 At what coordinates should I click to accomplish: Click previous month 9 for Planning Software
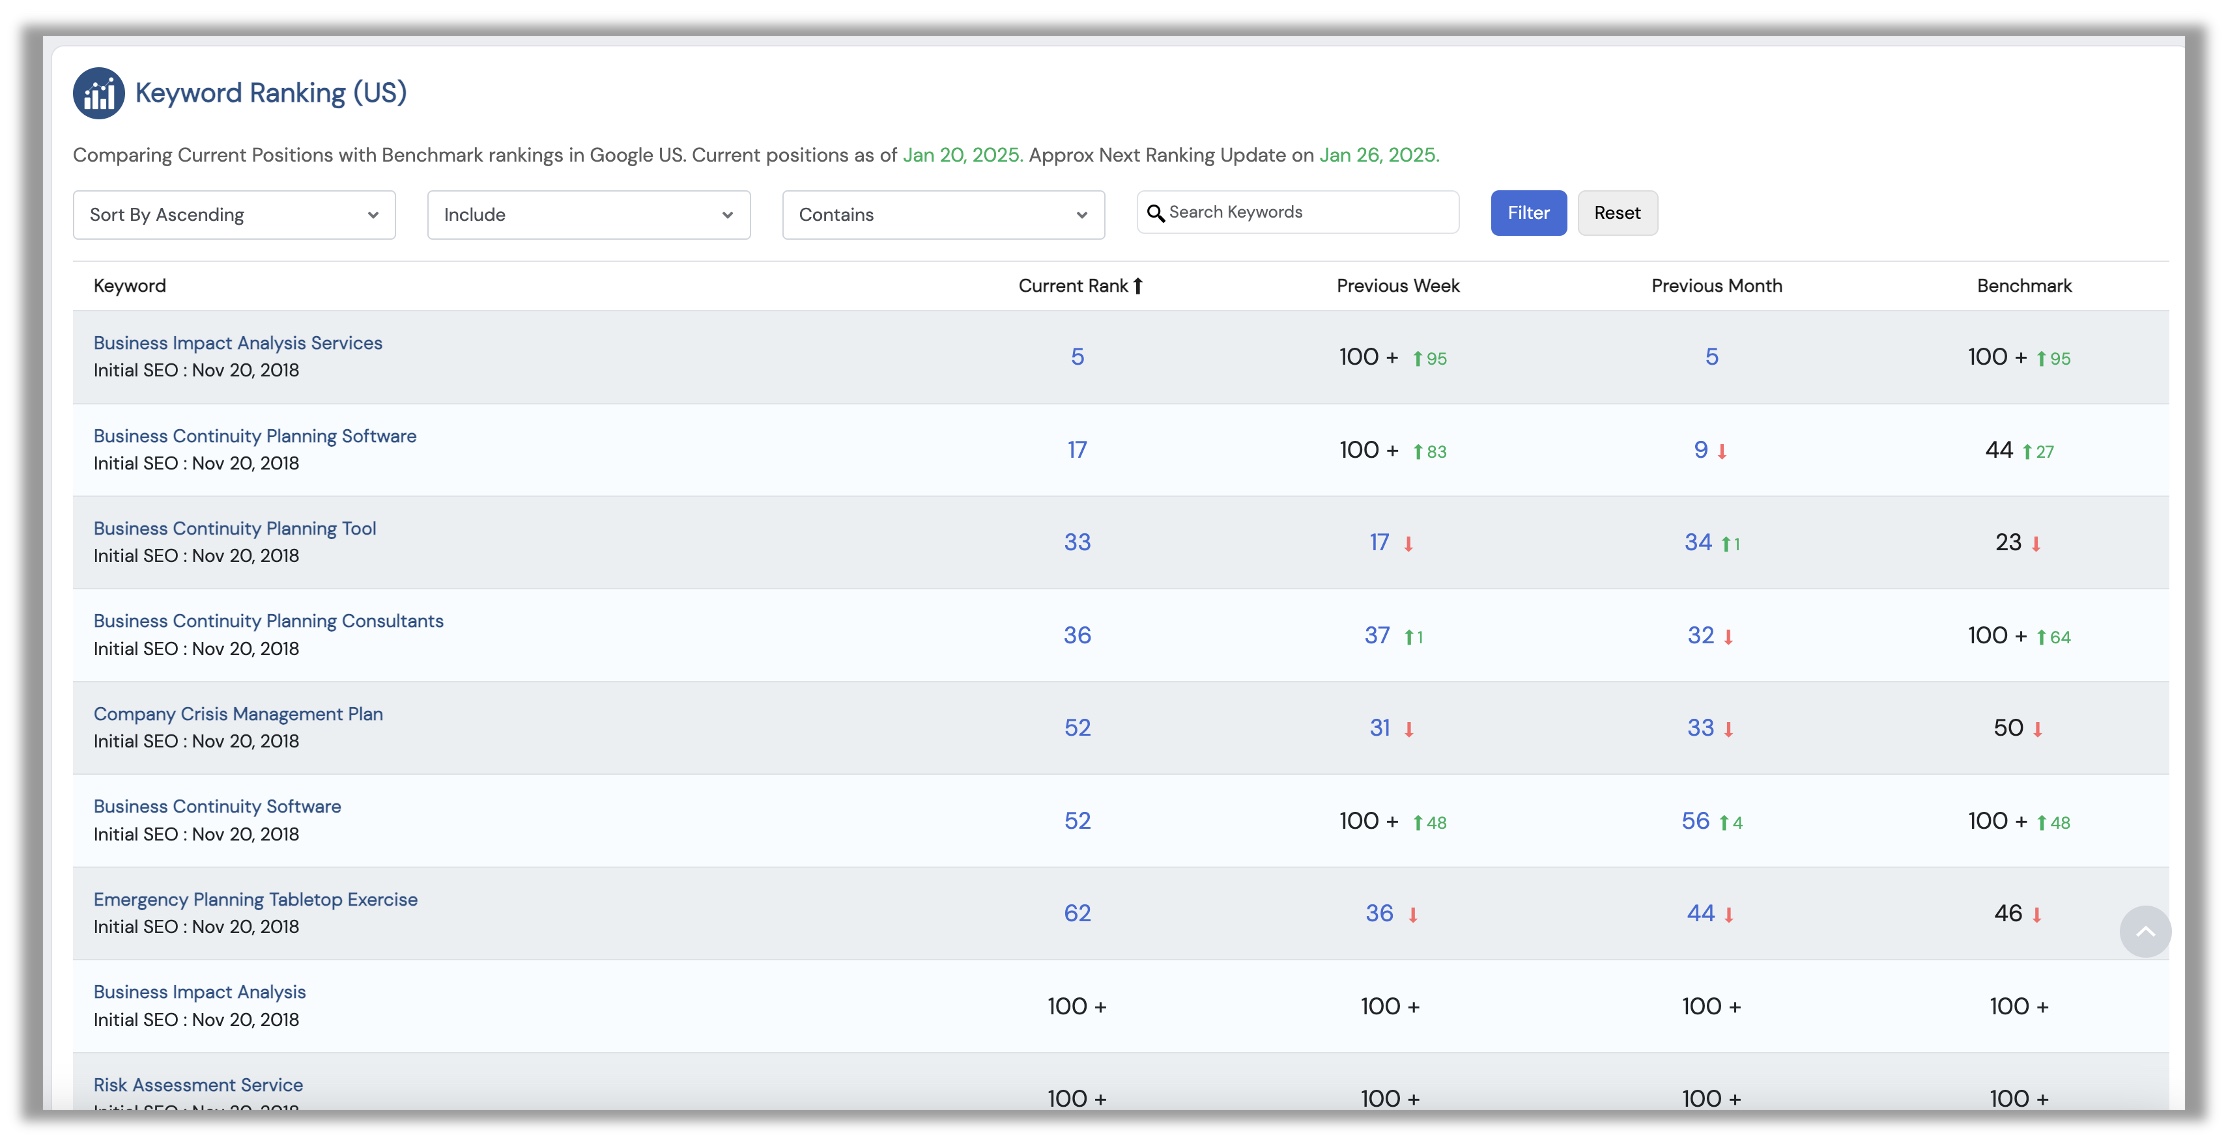coord(1700,450)
